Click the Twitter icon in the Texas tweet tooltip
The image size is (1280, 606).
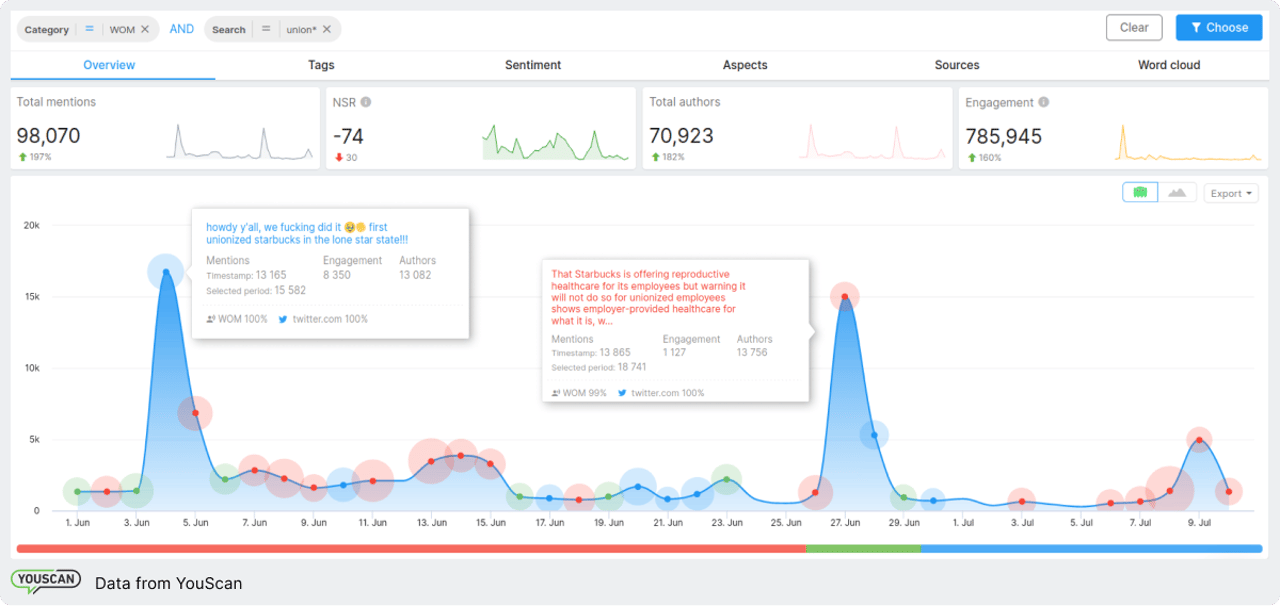point(283,319)
